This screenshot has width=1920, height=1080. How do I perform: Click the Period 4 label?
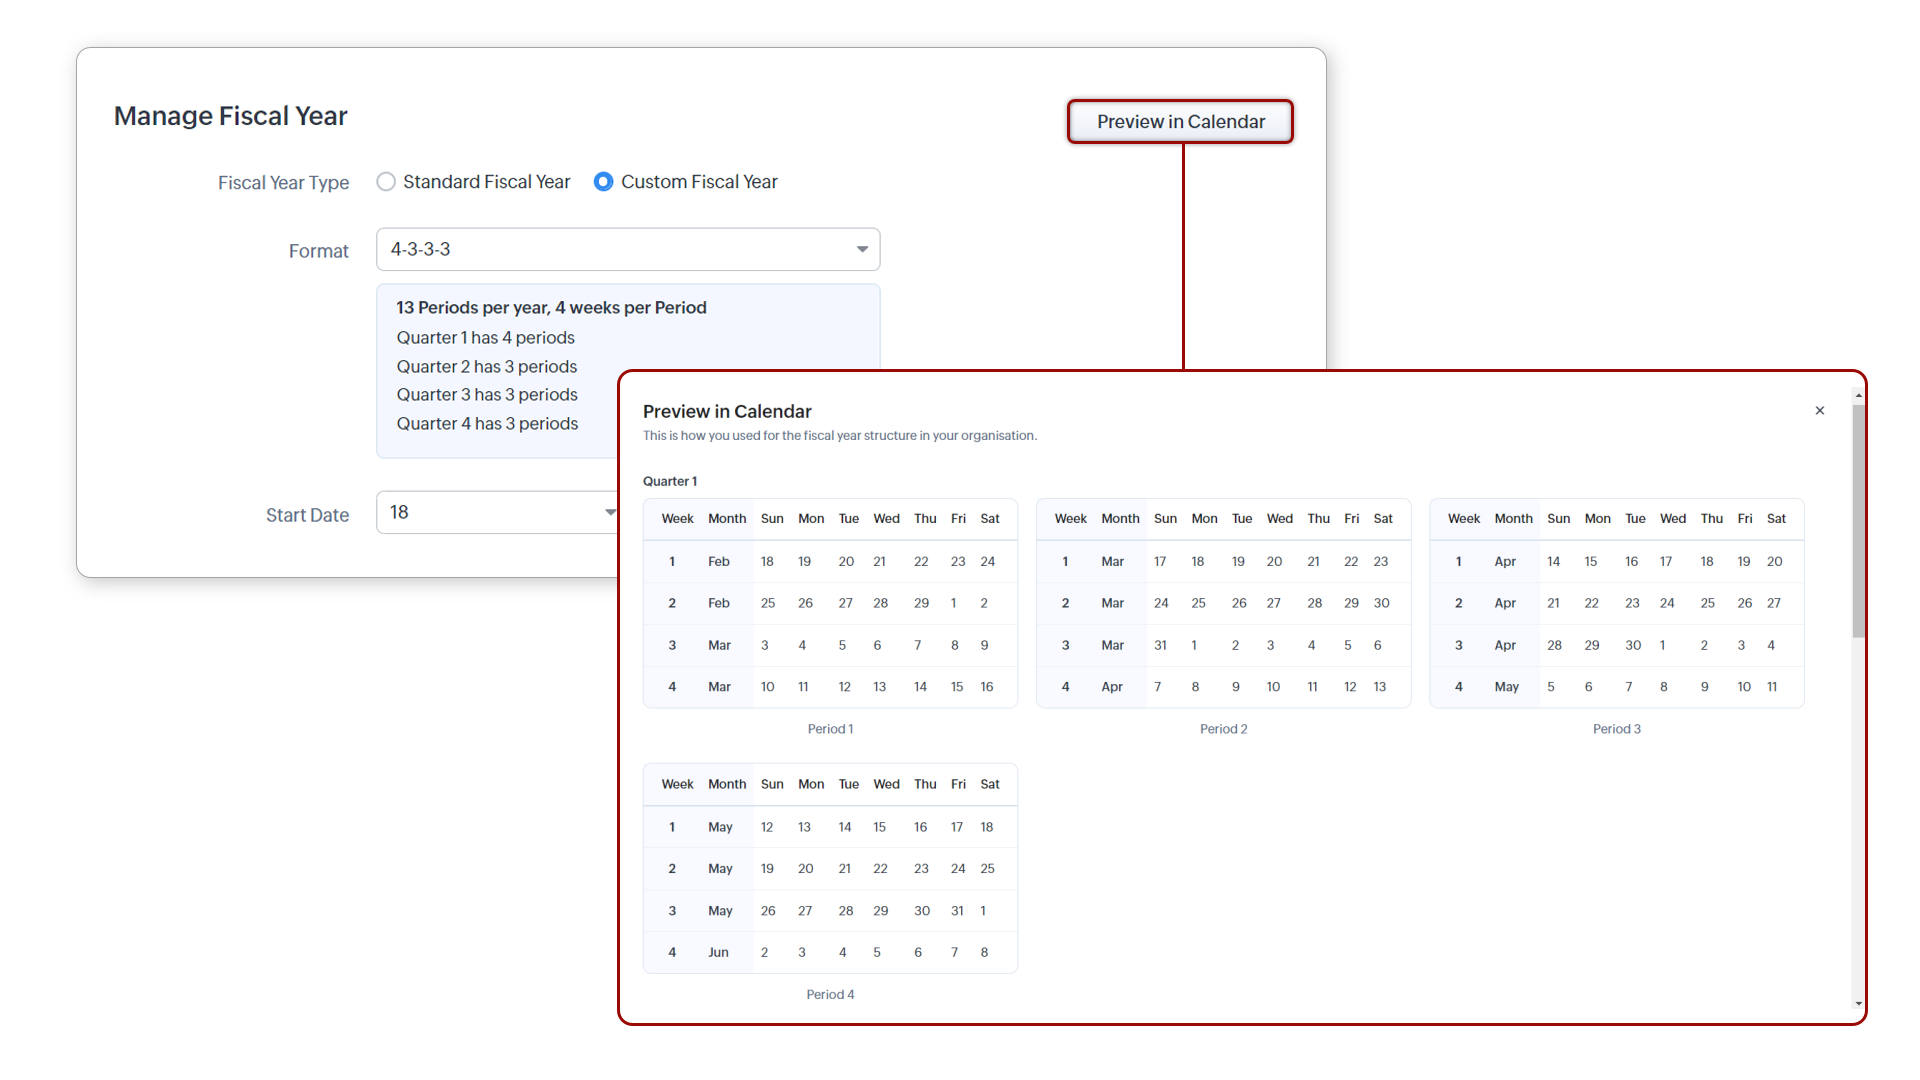click(830, 994)
